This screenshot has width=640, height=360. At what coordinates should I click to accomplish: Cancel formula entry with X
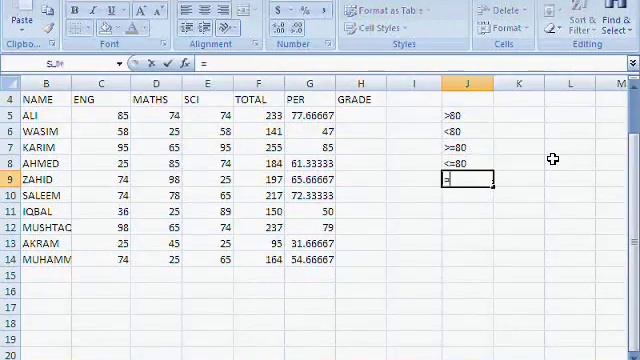[x=151, y=63]
